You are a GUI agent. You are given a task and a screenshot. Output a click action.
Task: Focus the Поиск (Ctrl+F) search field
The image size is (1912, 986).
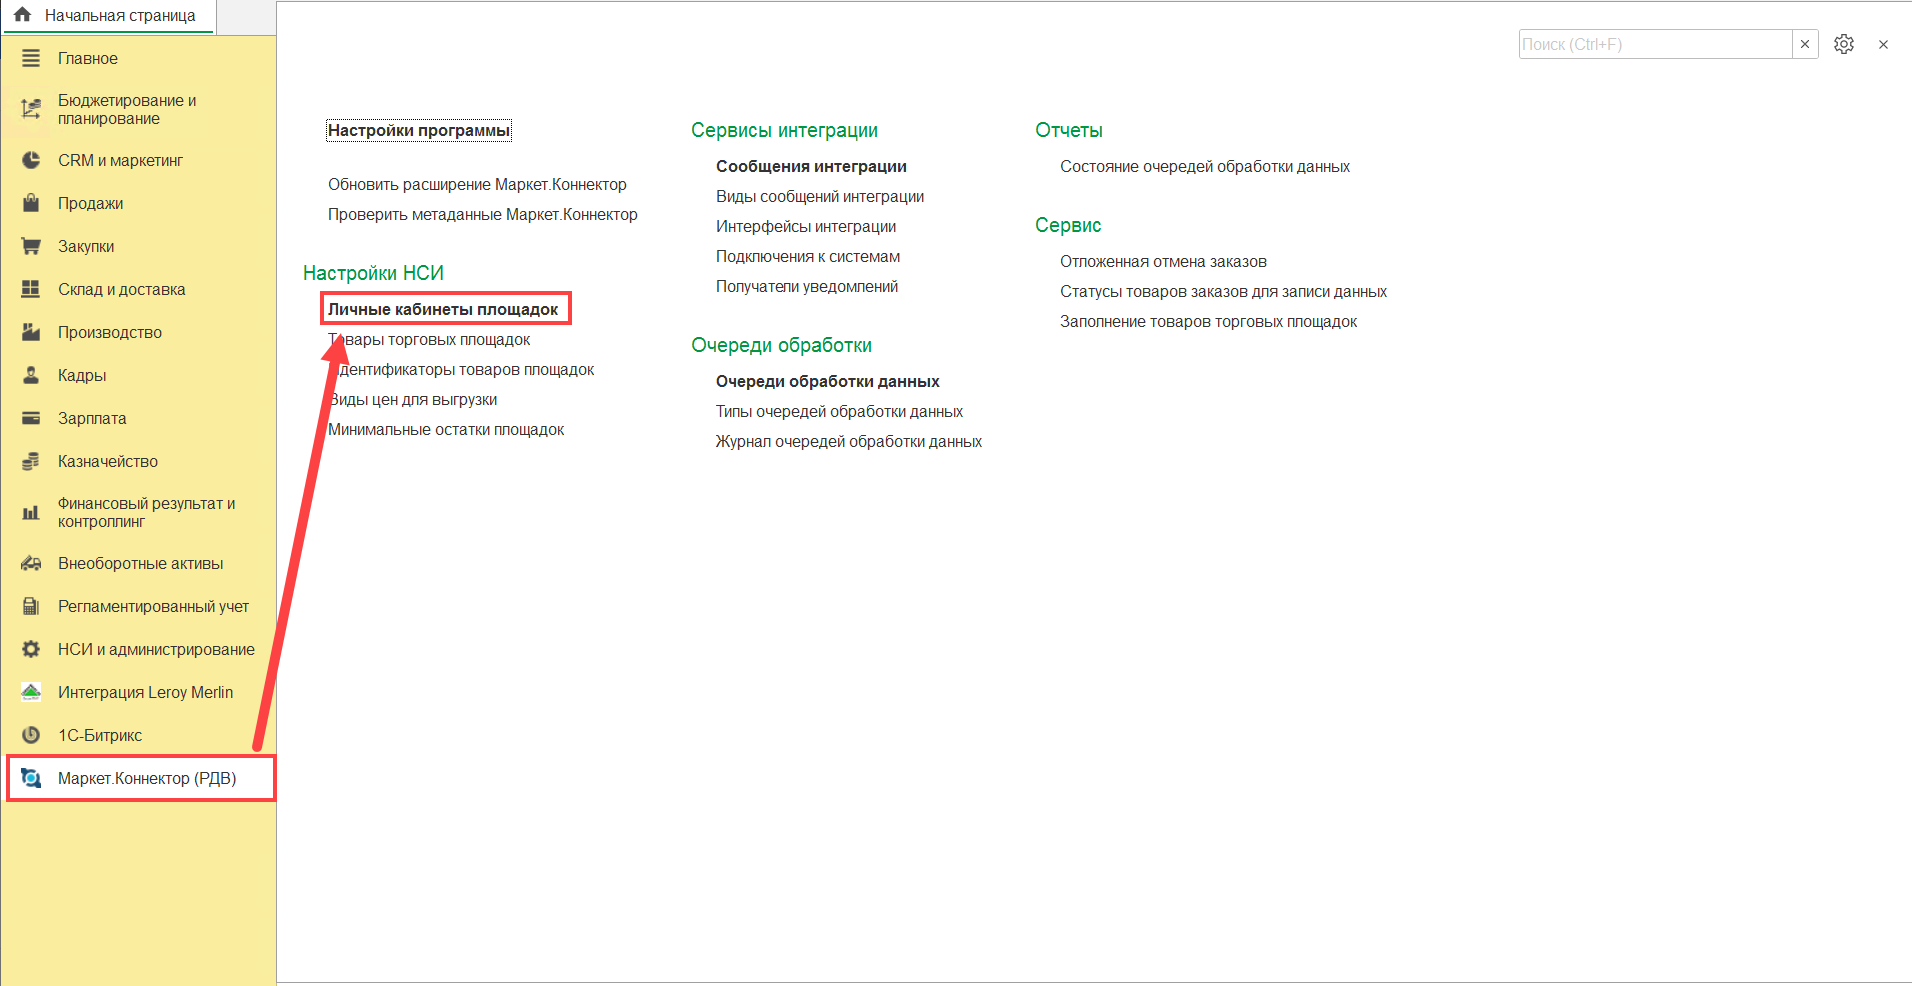1655,44
